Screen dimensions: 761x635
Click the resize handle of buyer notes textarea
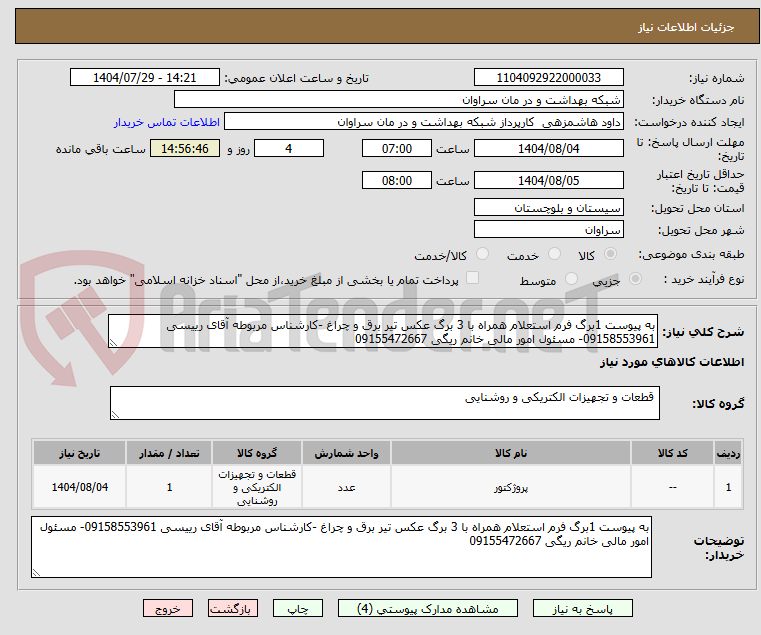[36, 573]
